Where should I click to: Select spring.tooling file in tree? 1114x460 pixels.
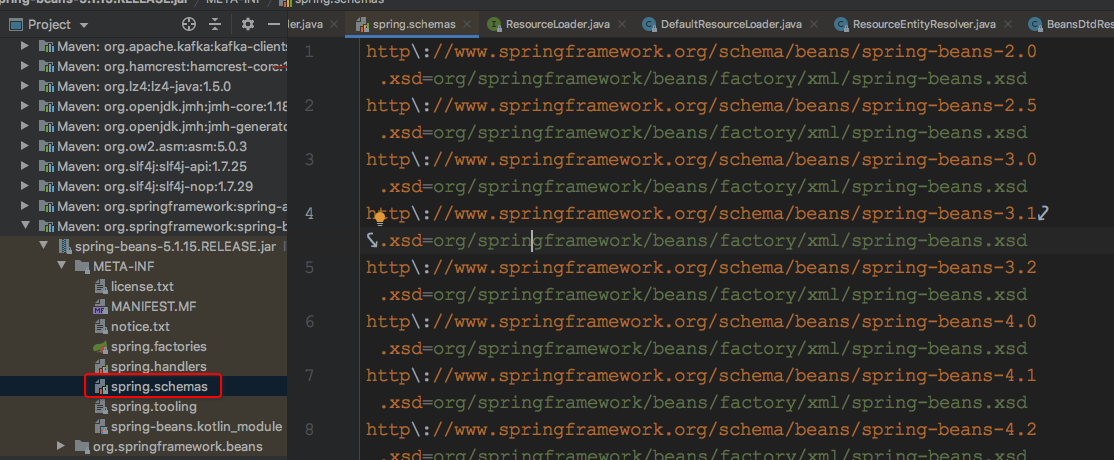pos(153,407)
